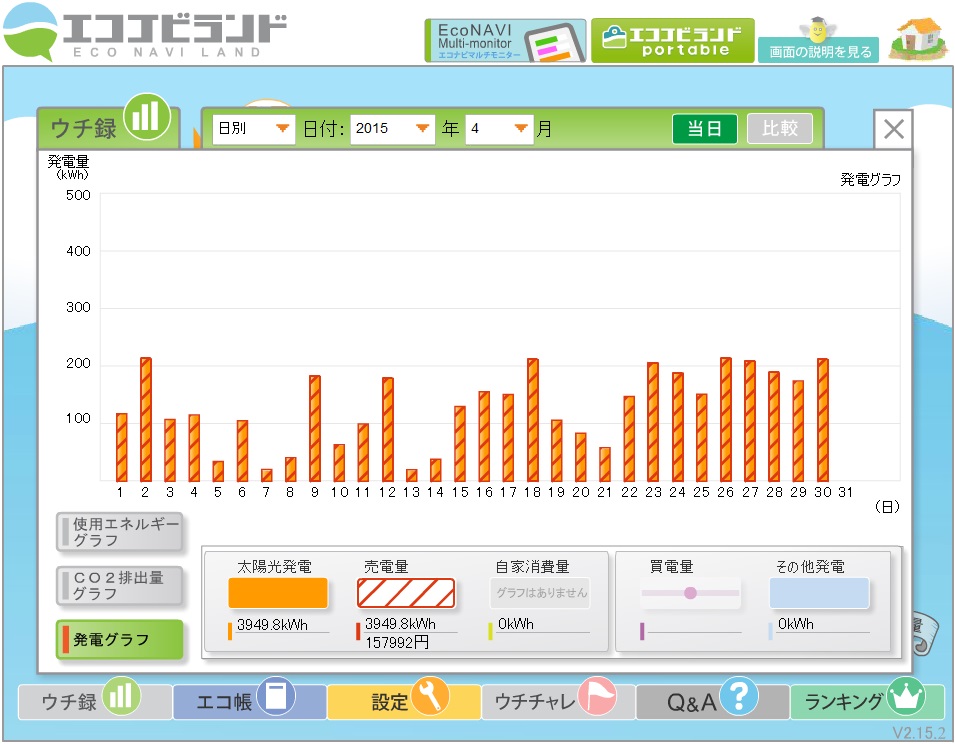The width and height of the screenshot is (955, 744).
Task: Click the bar for day 12
Action: click(x=387, y=429)
